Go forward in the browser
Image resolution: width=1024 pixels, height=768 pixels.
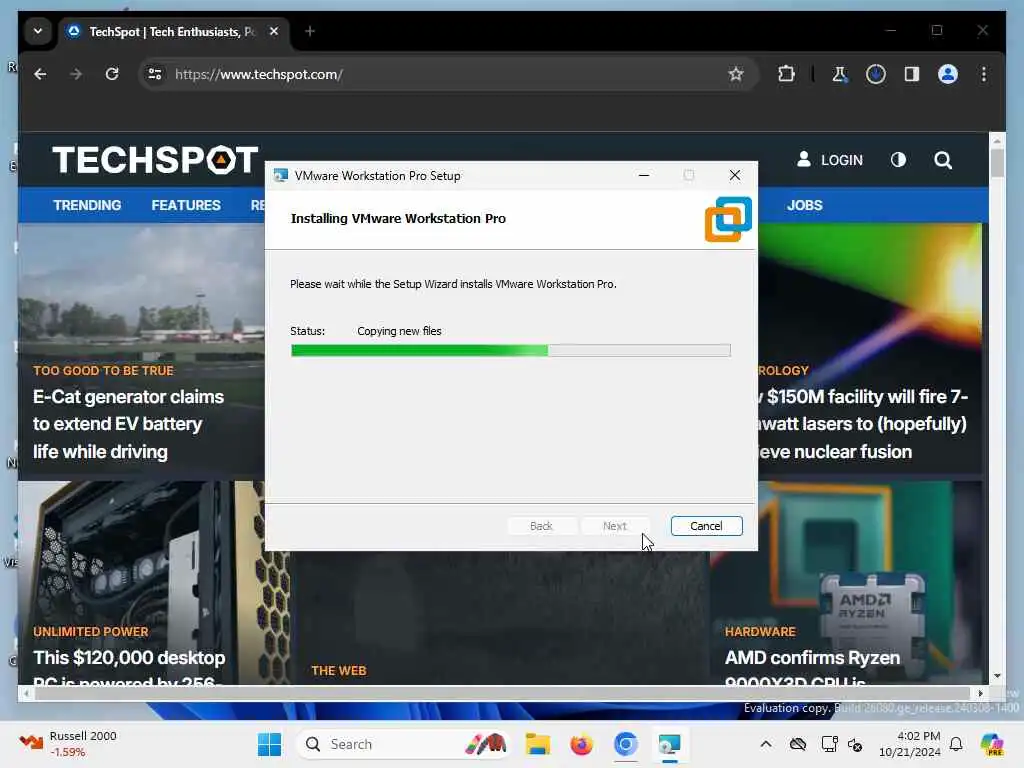click(76, 74)
